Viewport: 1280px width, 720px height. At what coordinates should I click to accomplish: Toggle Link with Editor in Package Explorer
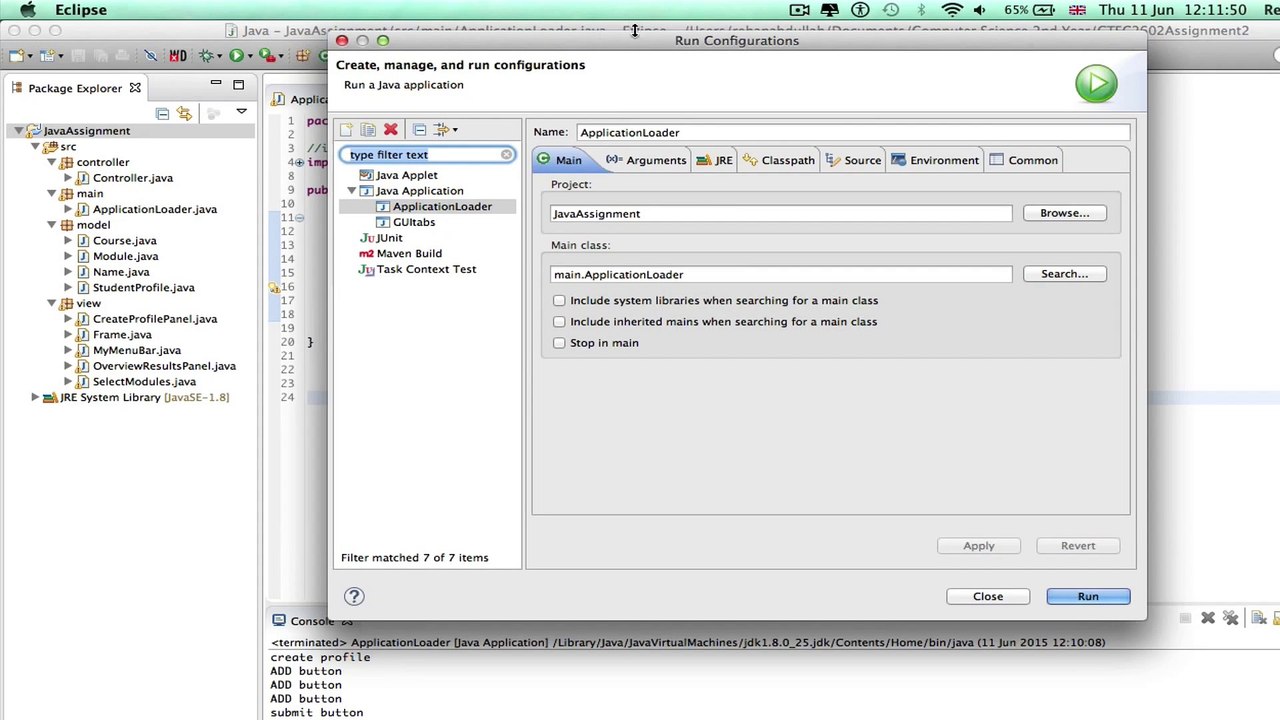pos(184,113)
